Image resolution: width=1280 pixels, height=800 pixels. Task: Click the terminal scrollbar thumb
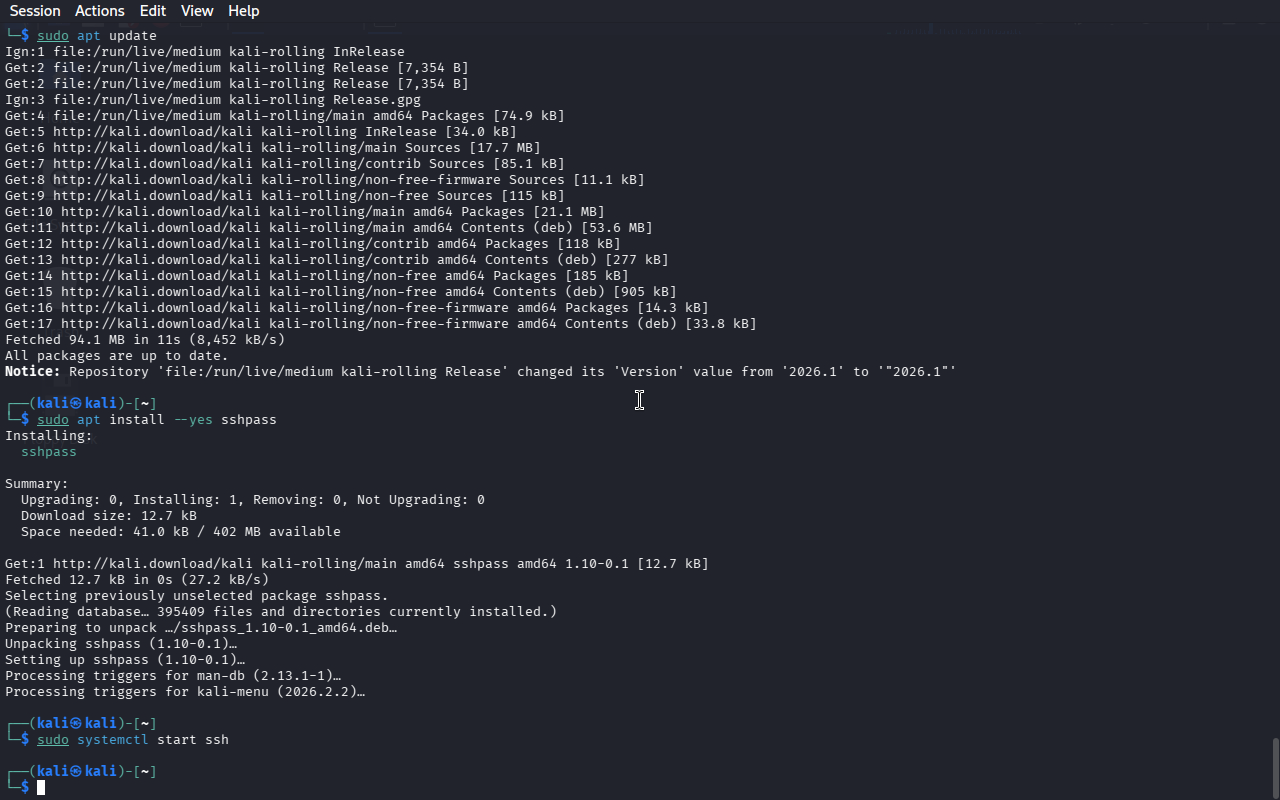pos(1274,767)
